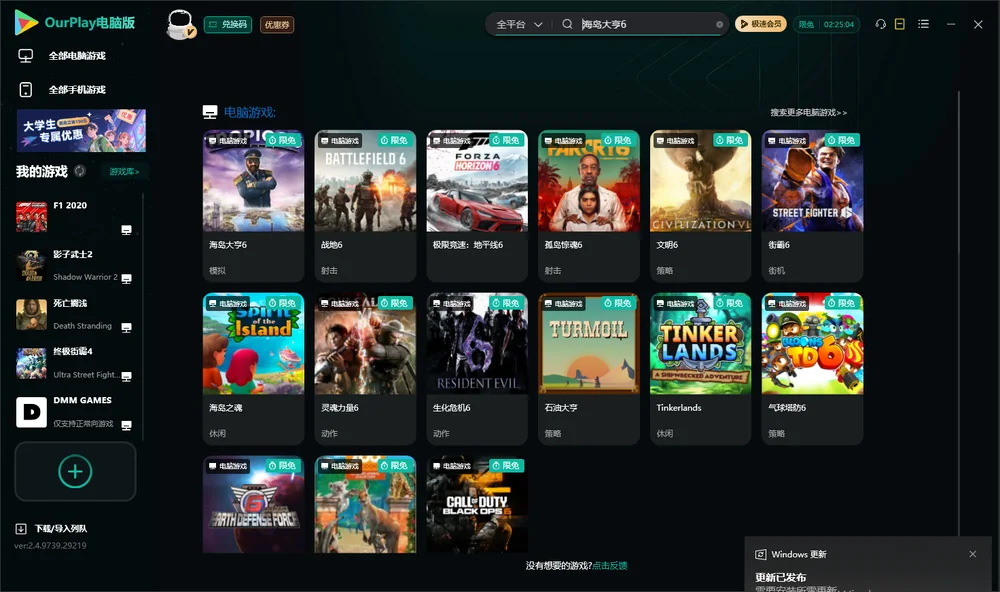Open customer service headset icon
Image resolution: width=1000 pixels, height=592 pixels.
pos(880,24)
